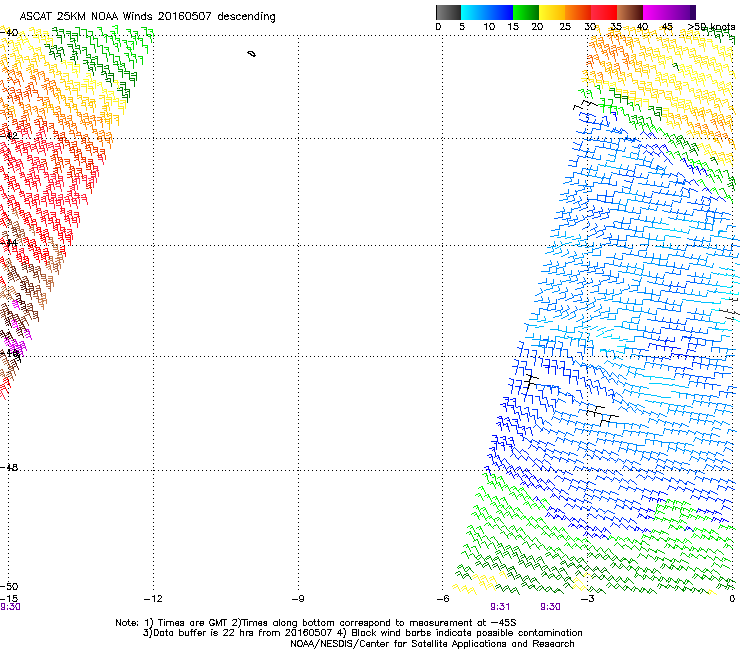Viewport: 740px width, 650px height.
Task: Click the '9:30' time label under -15
Action: [x=10, y=607]
